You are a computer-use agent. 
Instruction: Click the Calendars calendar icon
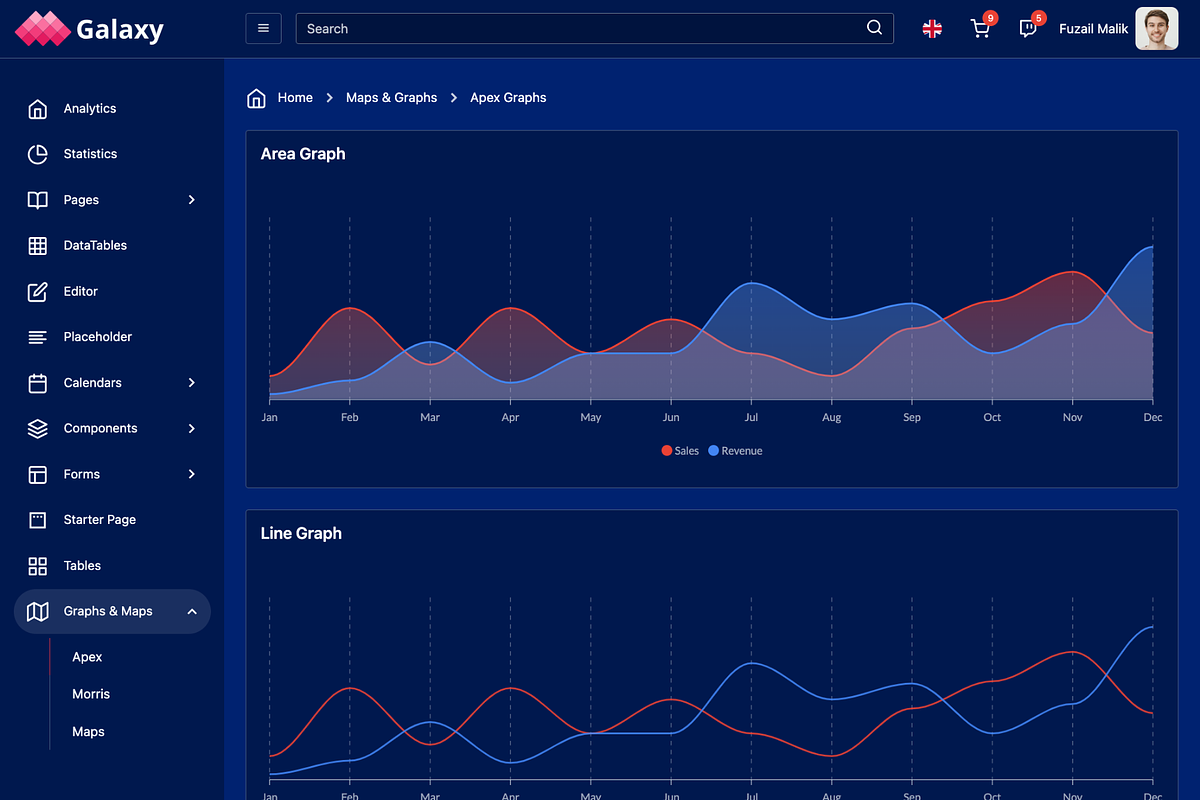[x=38, y=383]
